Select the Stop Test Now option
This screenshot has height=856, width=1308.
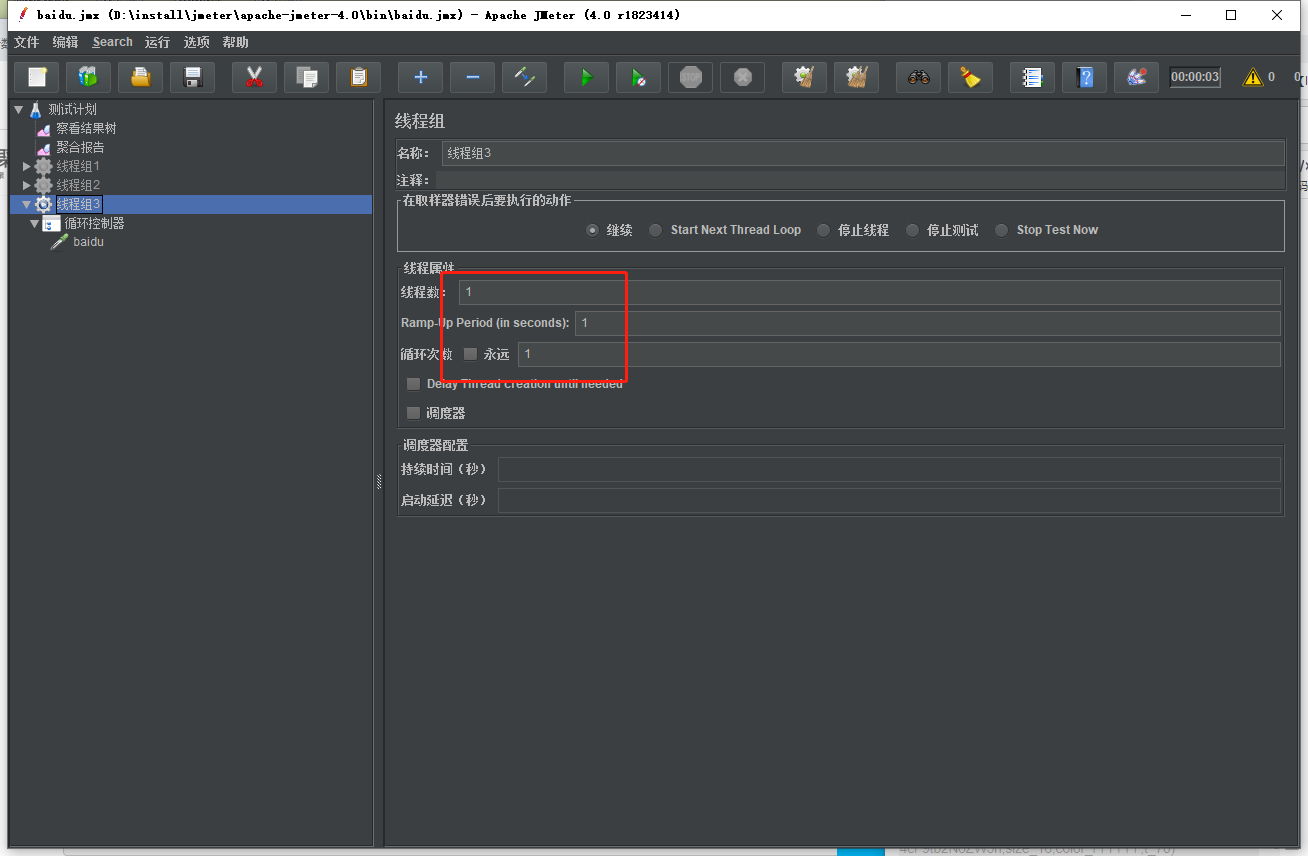coord(1001,230)
